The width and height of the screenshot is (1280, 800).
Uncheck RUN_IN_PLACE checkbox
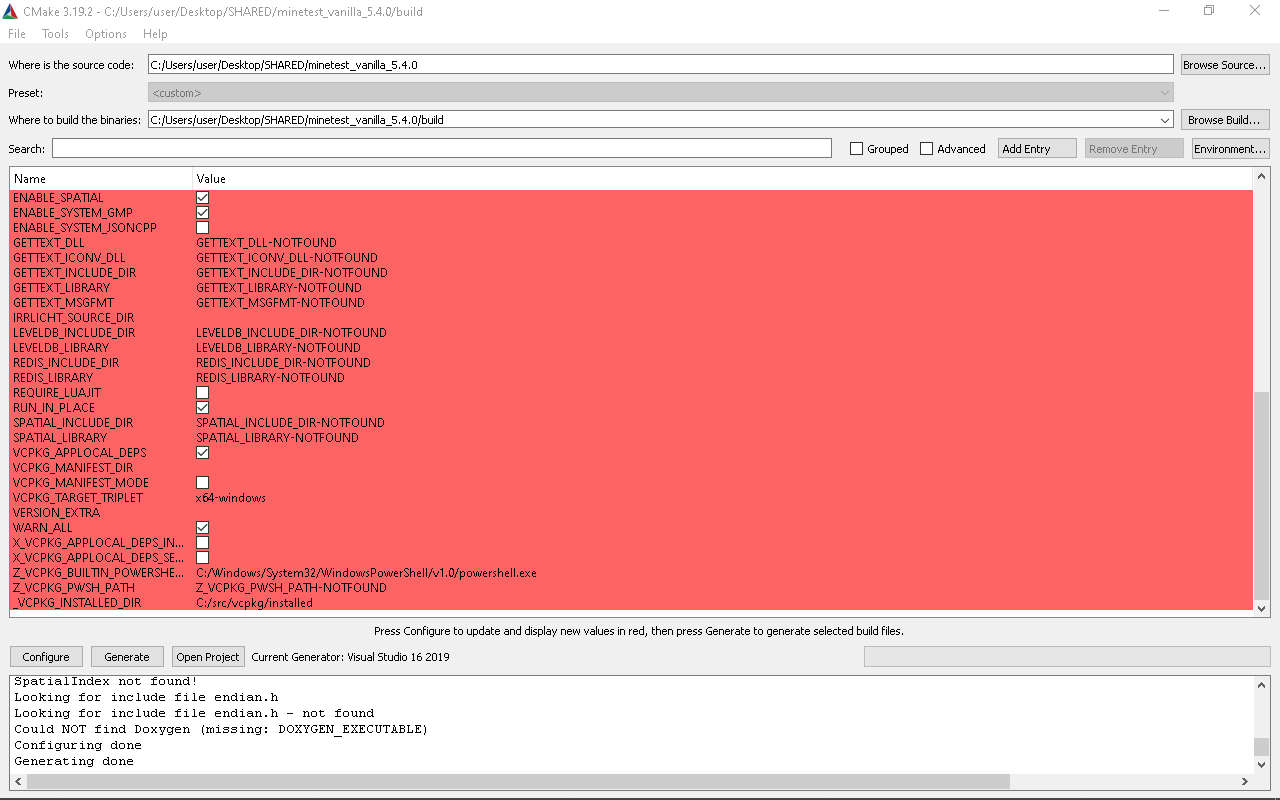pos(202,408)
